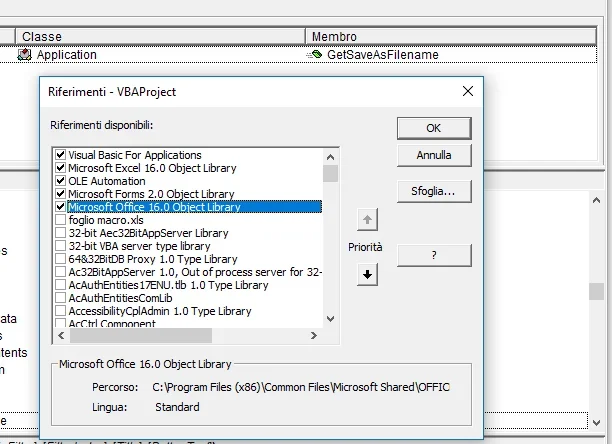Click Membro column header in Object Browser

(x=451, y=36)
